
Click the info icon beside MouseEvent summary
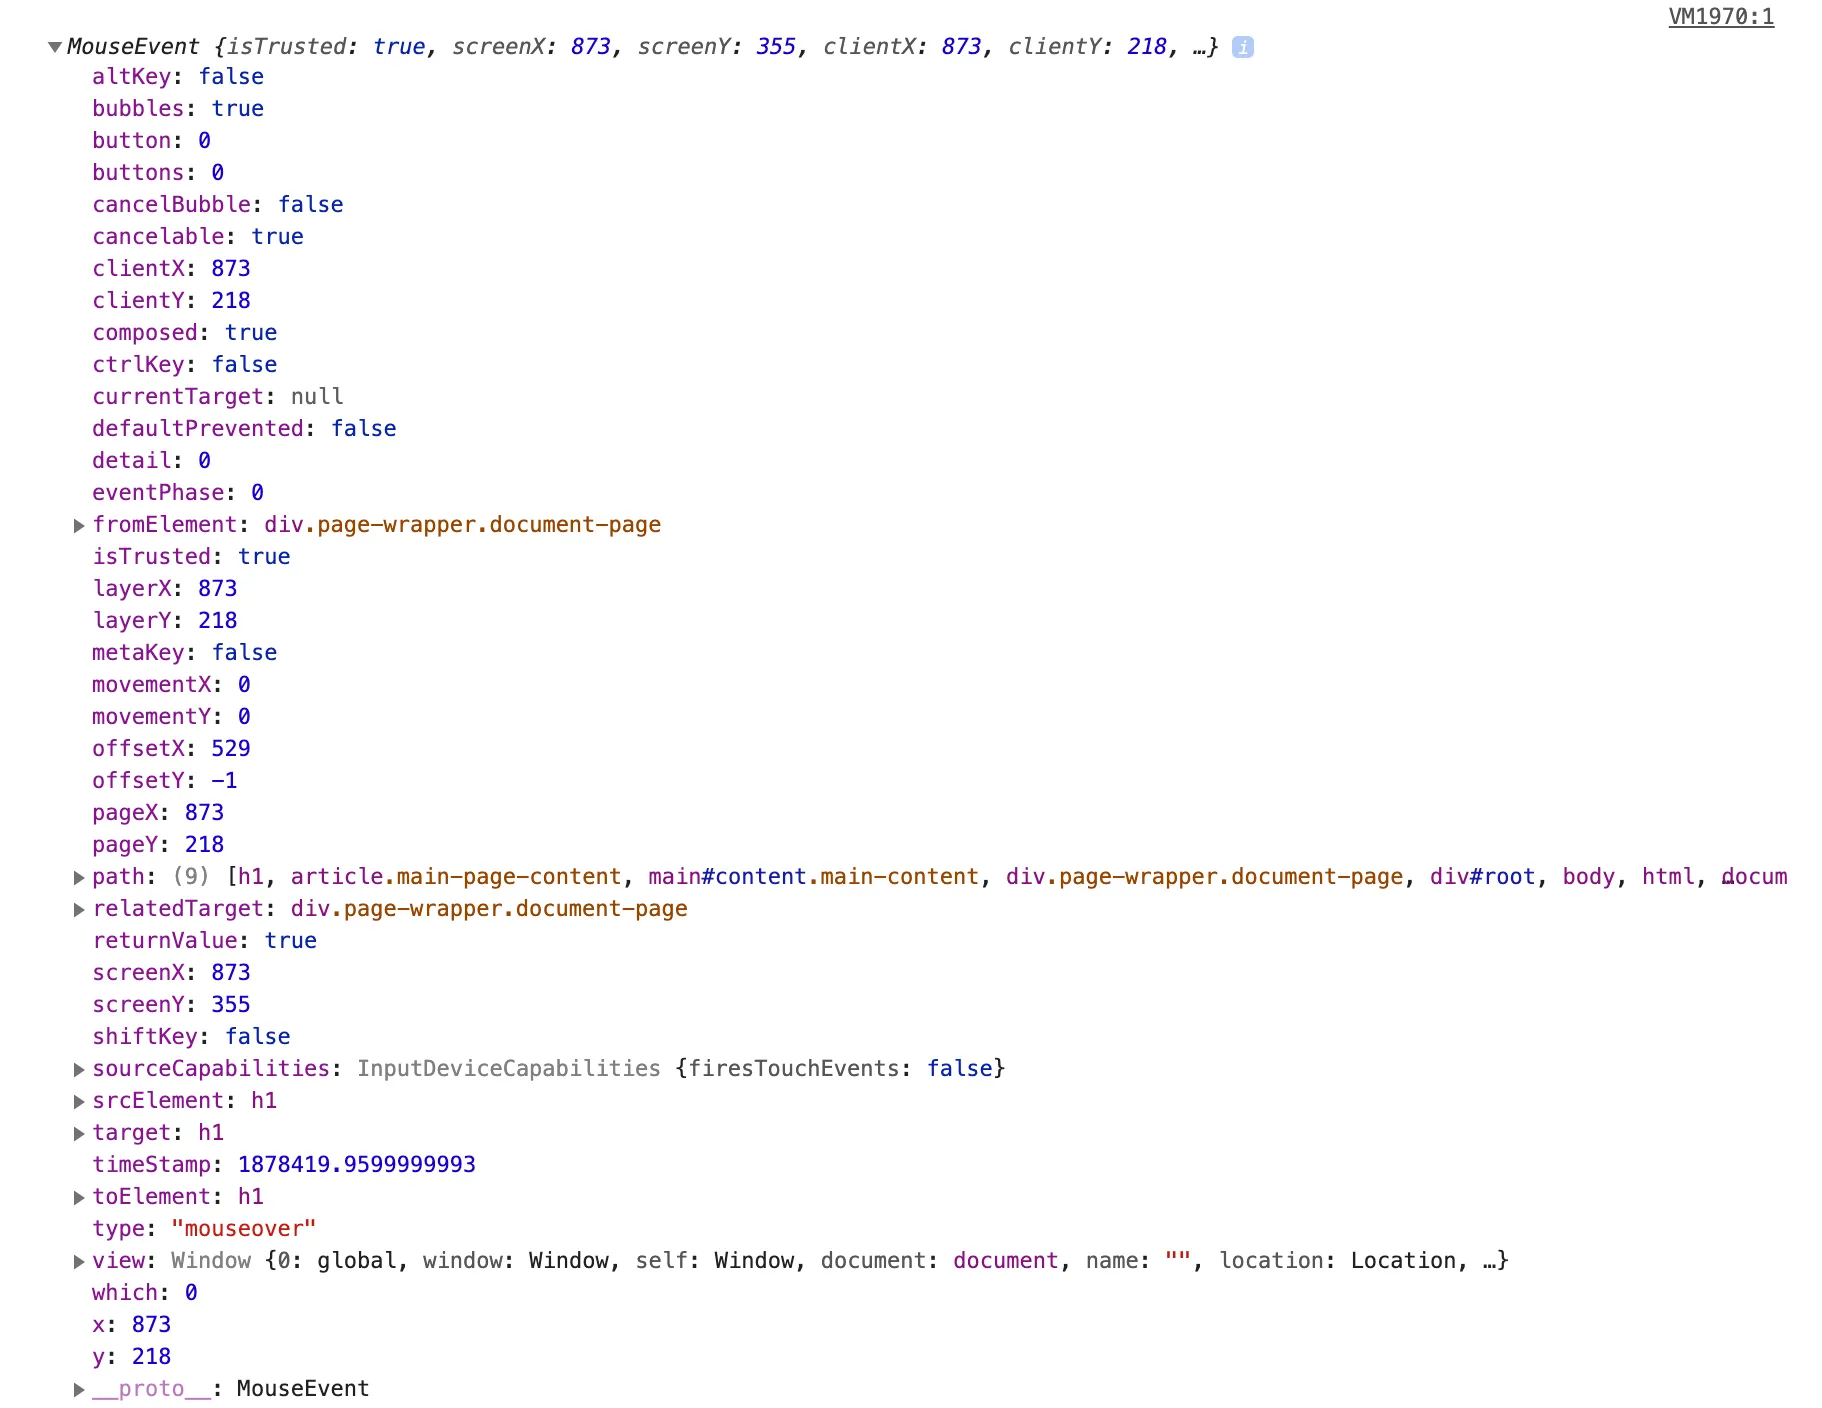pos(1242,47)
